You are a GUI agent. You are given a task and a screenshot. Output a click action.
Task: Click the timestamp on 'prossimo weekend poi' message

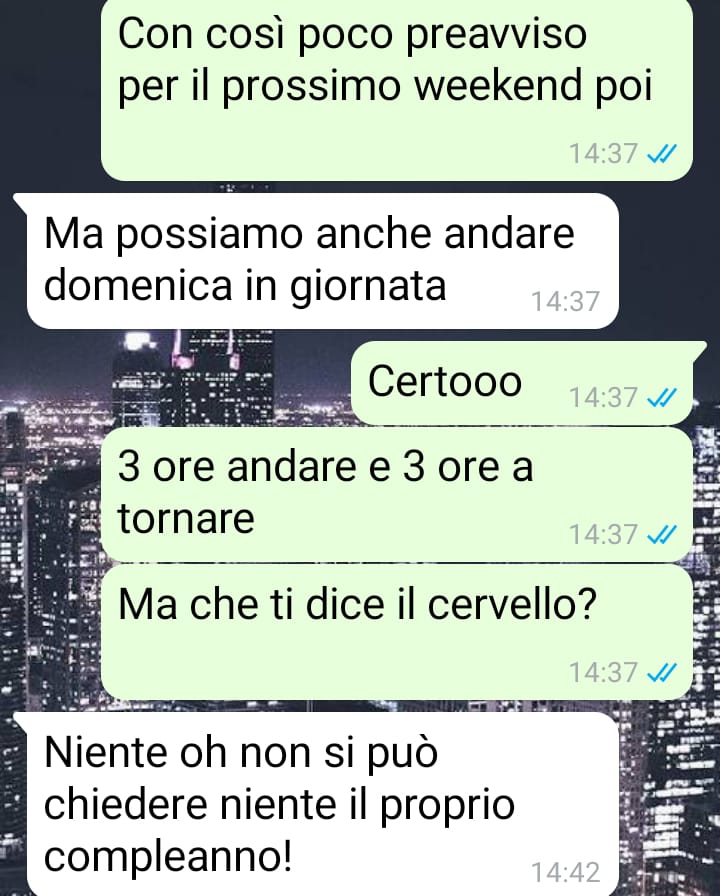[603, 154]
